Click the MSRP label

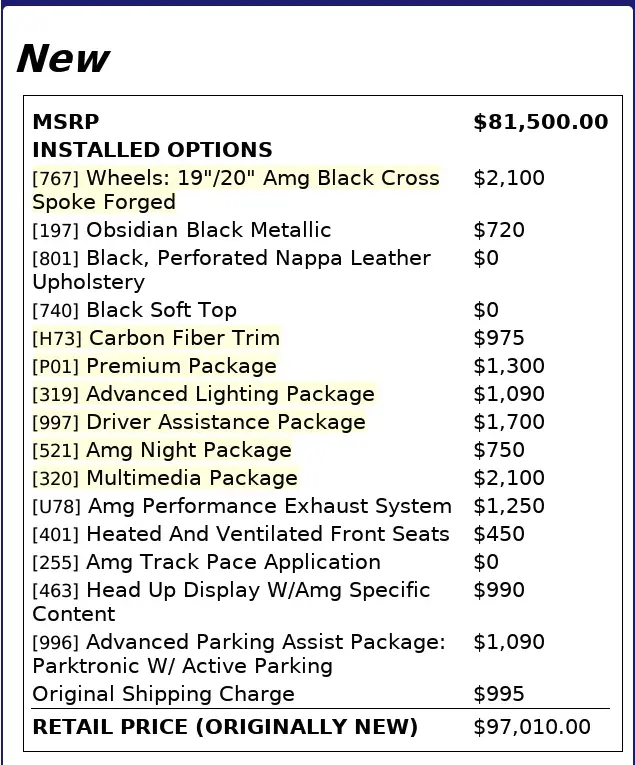pyautogui.click(x=66, y=123)
